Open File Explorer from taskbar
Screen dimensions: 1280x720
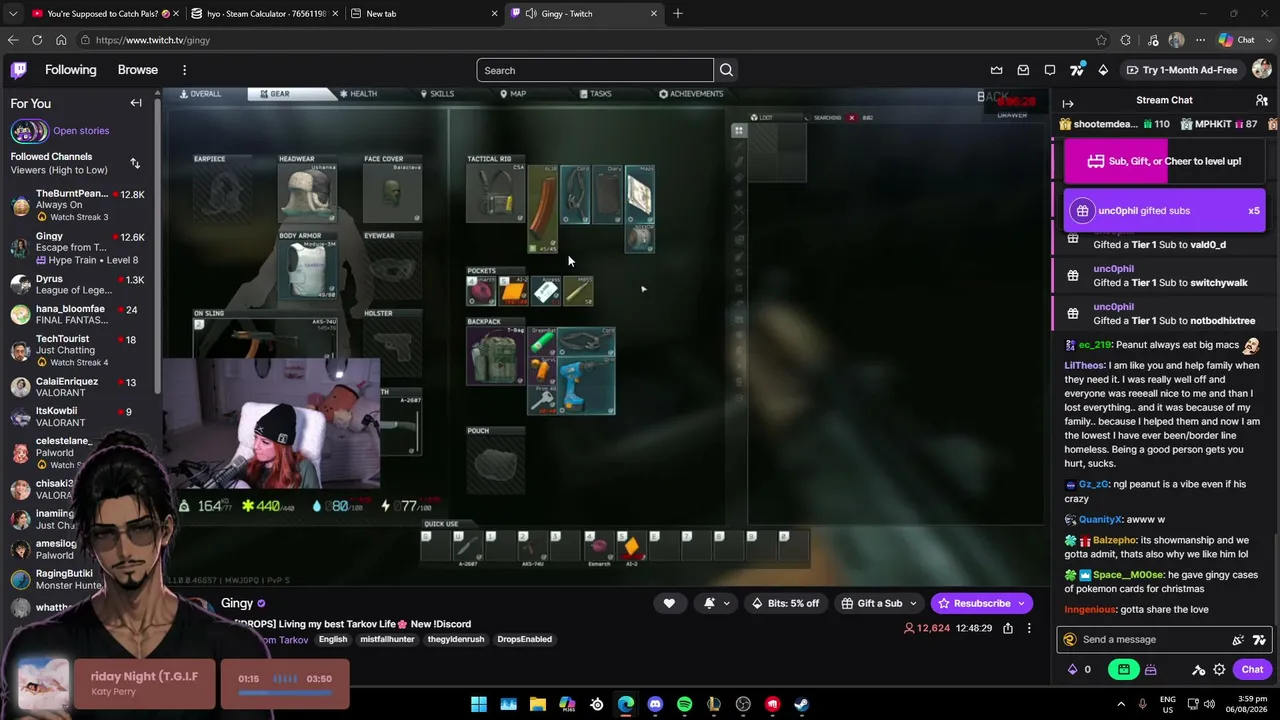(x=538, y=704)
